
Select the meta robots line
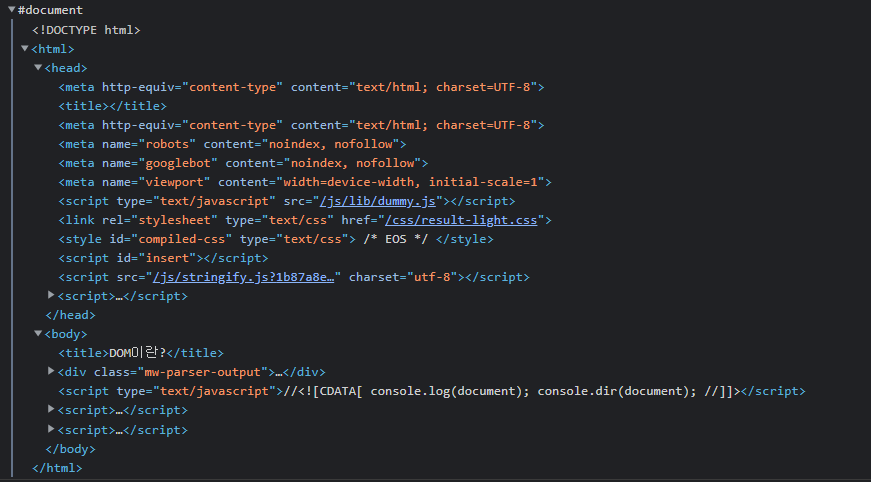232,144
